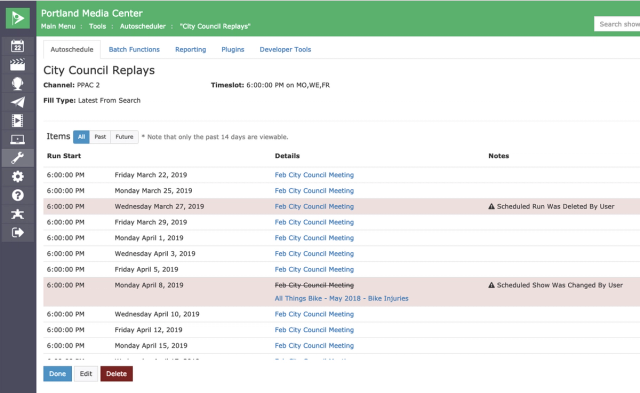Open Feb City Council Meeting for March 25
640x393 pixels.
314,191
